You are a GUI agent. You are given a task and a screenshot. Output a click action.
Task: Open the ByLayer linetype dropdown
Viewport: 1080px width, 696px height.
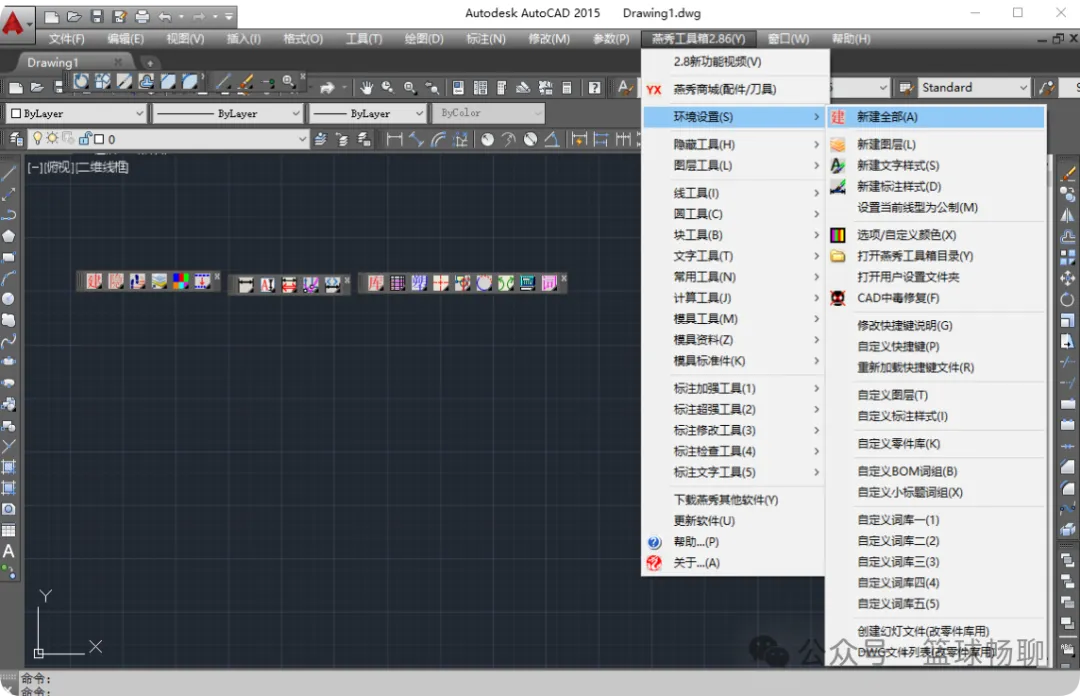(x=228, y=113)
